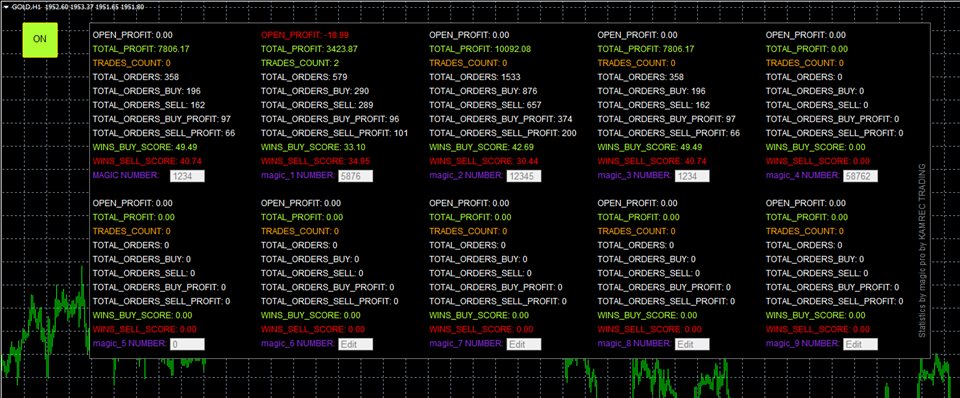Click WINS_SELL_SCORE: 34.95
960x398 pixels.
pos(316,161)
